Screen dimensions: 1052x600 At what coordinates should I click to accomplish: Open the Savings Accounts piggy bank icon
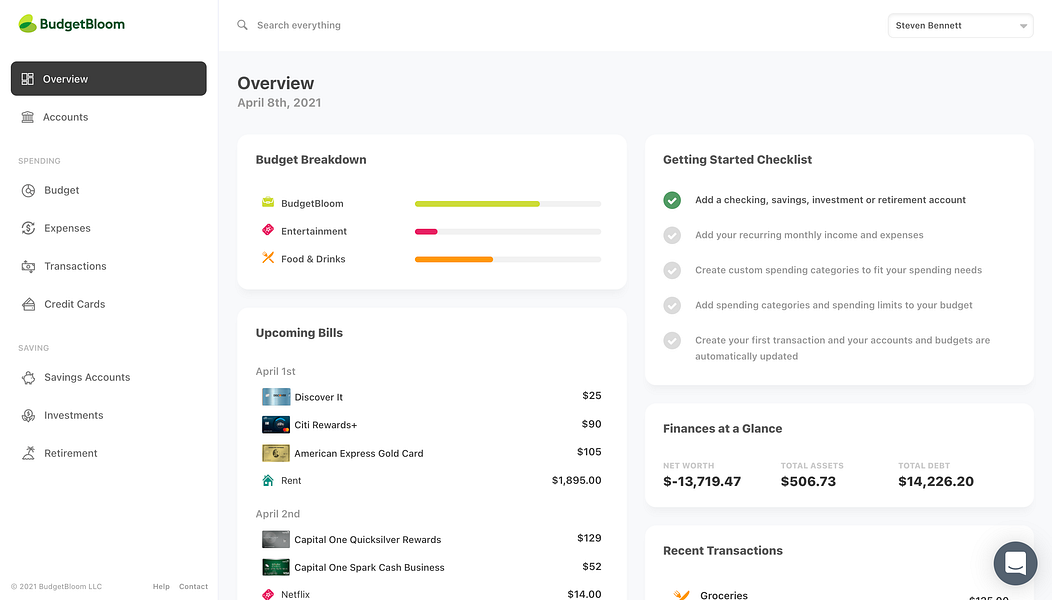[28, 377]
